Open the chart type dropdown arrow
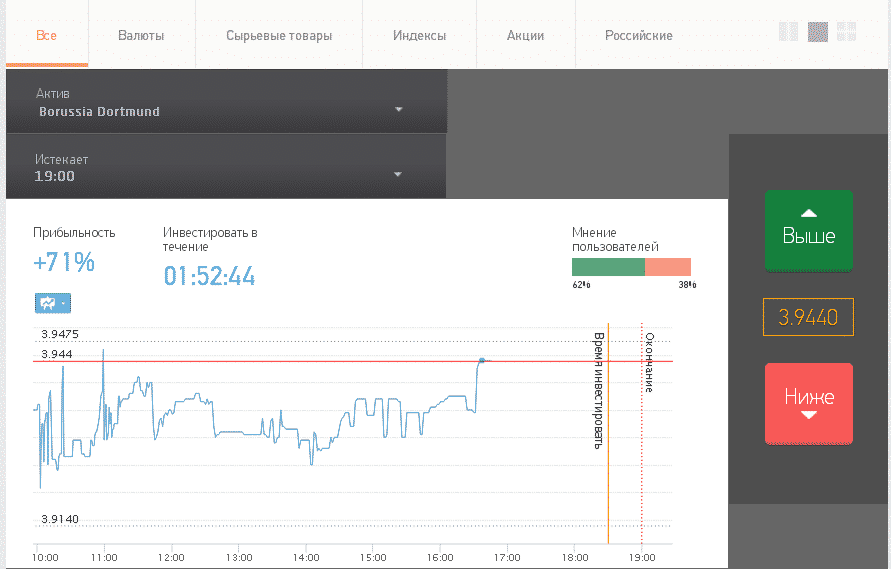Image resolution: width=891 pixels, height=572 pixels. [x=64, y=303]
